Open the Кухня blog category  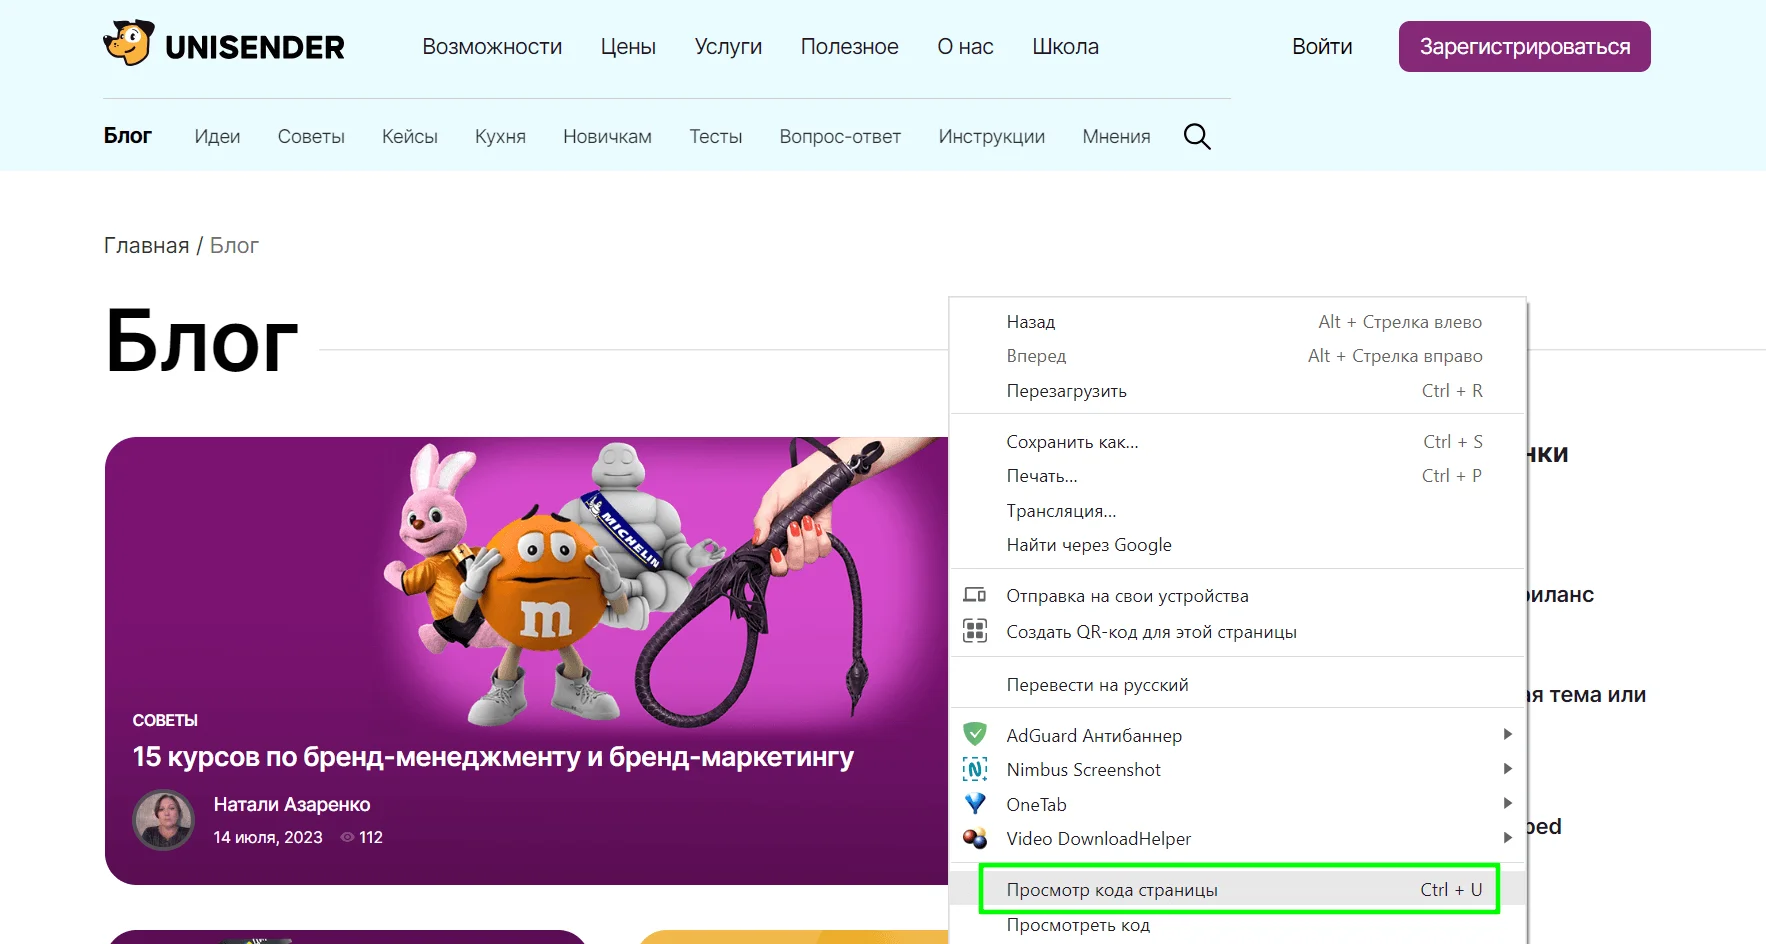pos(500,136)
